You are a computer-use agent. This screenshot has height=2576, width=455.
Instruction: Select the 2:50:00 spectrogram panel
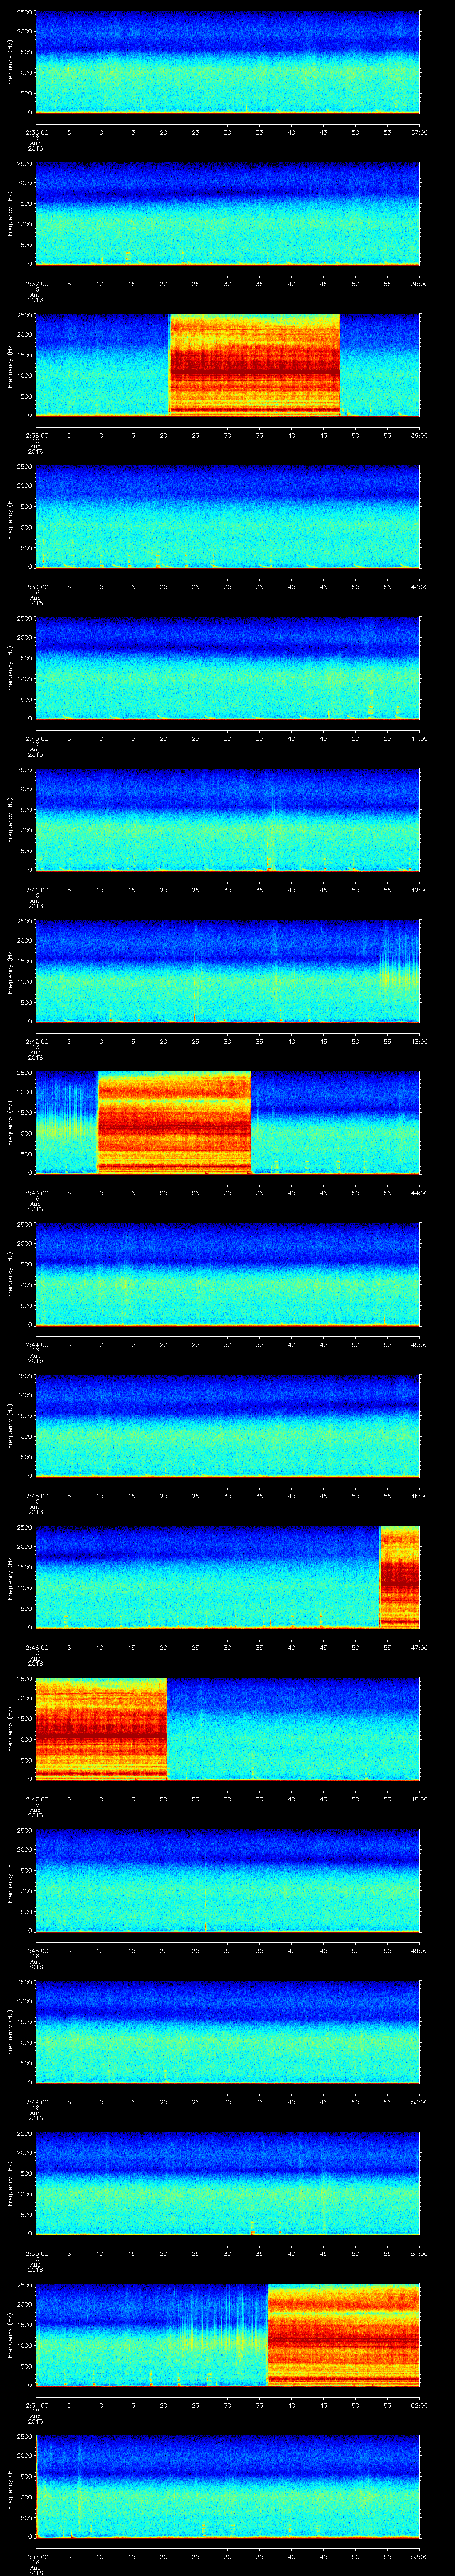(227, 2183)
